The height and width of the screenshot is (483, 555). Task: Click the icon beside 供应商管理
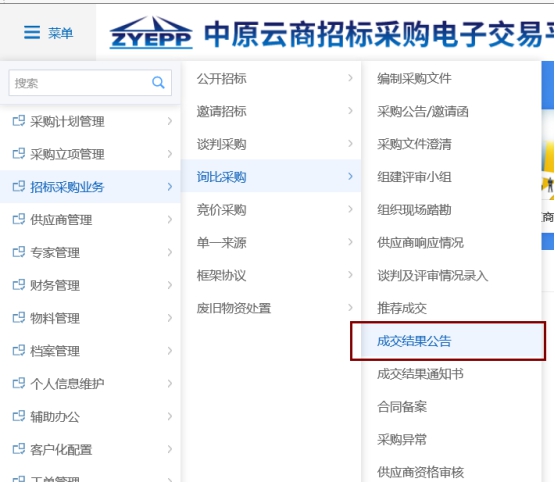tap(19, 219)
